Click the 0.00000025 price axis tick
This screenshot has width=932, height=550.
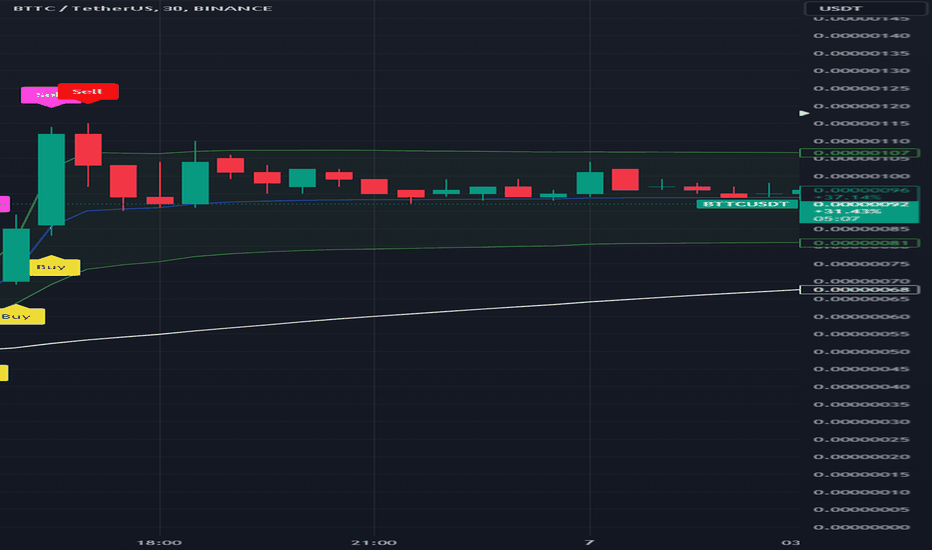[861, 439]
